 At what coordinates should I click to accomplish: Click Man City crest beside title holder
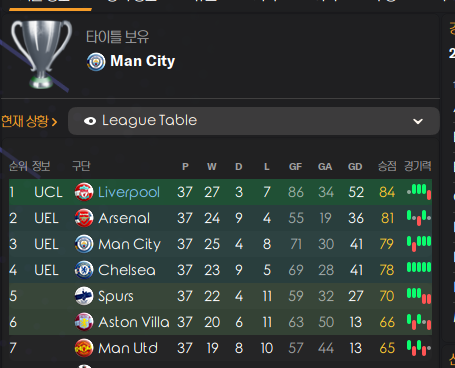click(96, 62)
